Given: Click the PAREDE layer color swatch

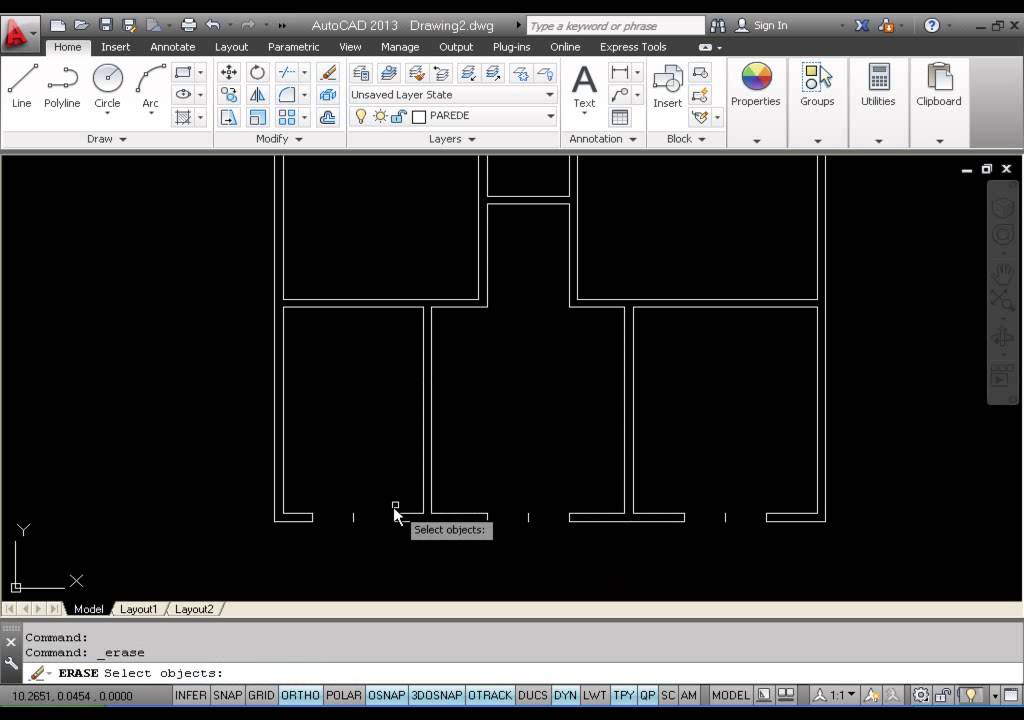Looking at the screenshot, I should click(419, 117).
